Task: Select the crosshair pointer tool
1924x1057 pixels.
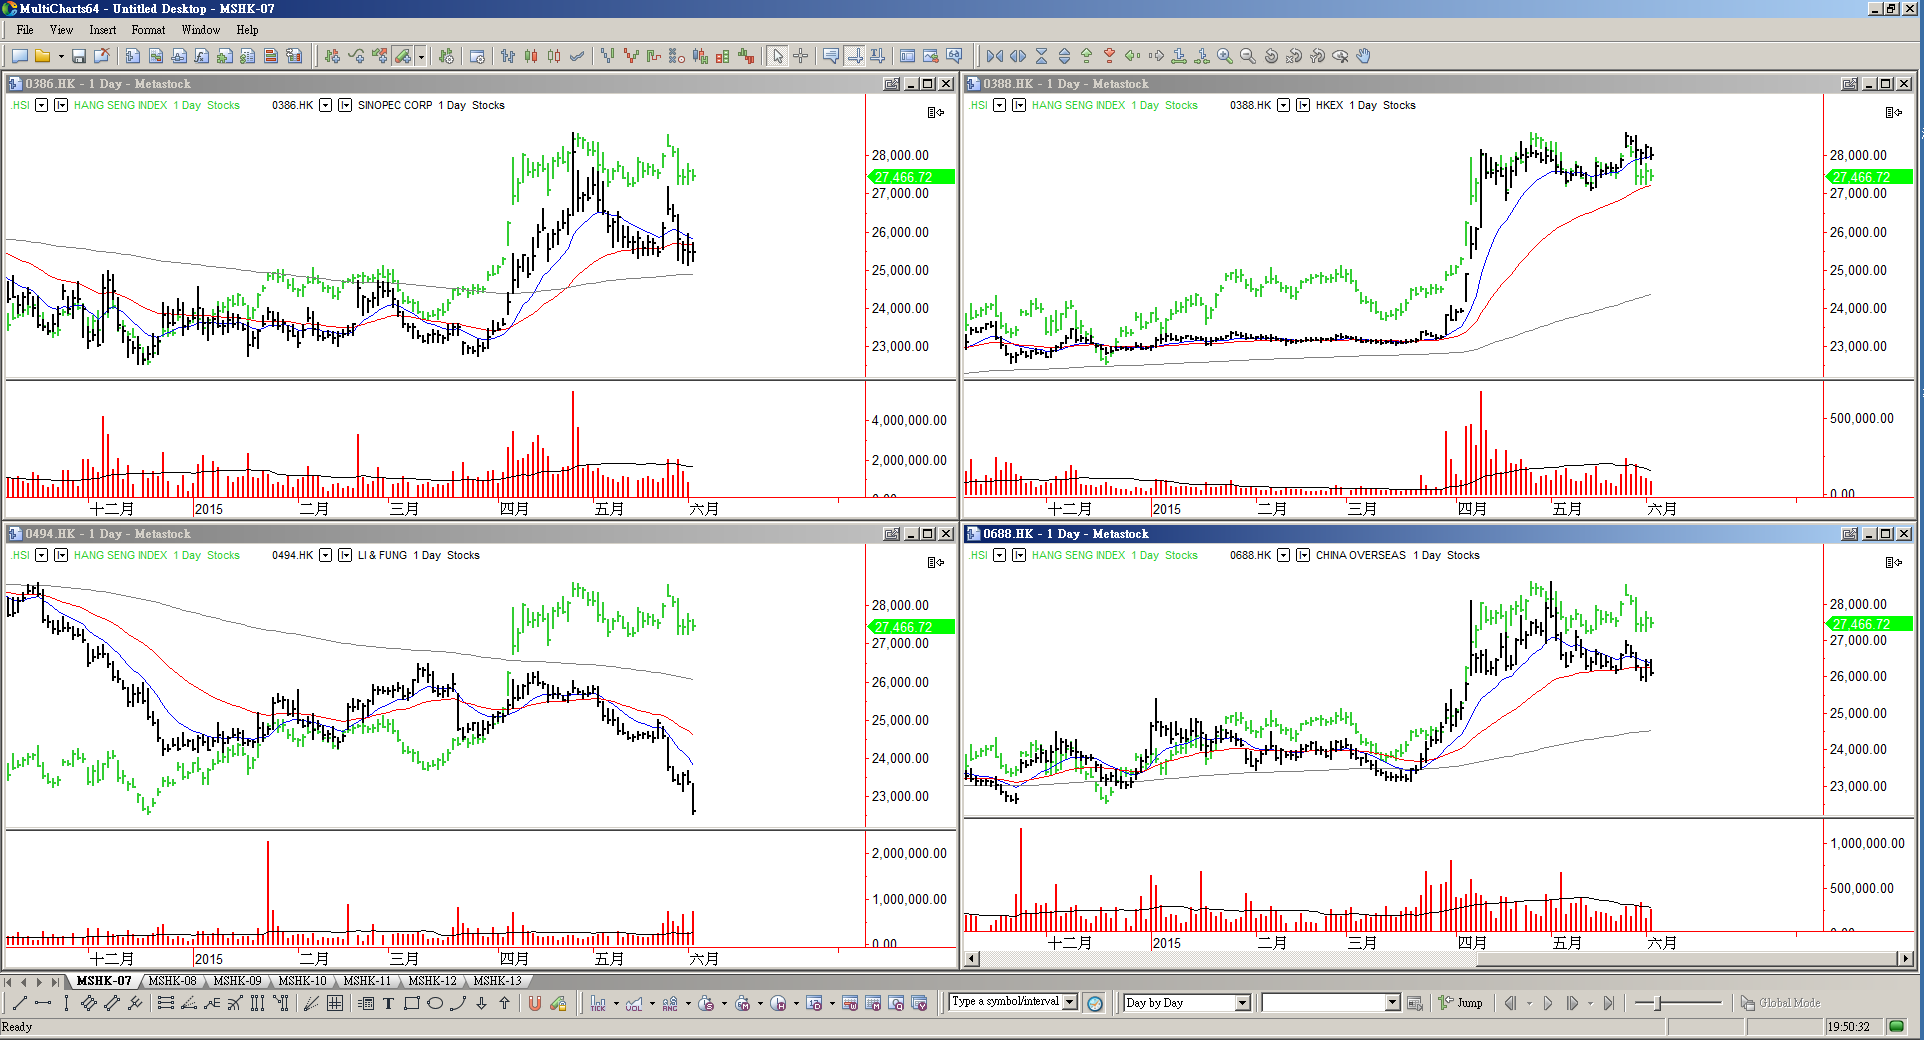Action: click(x=801, y=56)
